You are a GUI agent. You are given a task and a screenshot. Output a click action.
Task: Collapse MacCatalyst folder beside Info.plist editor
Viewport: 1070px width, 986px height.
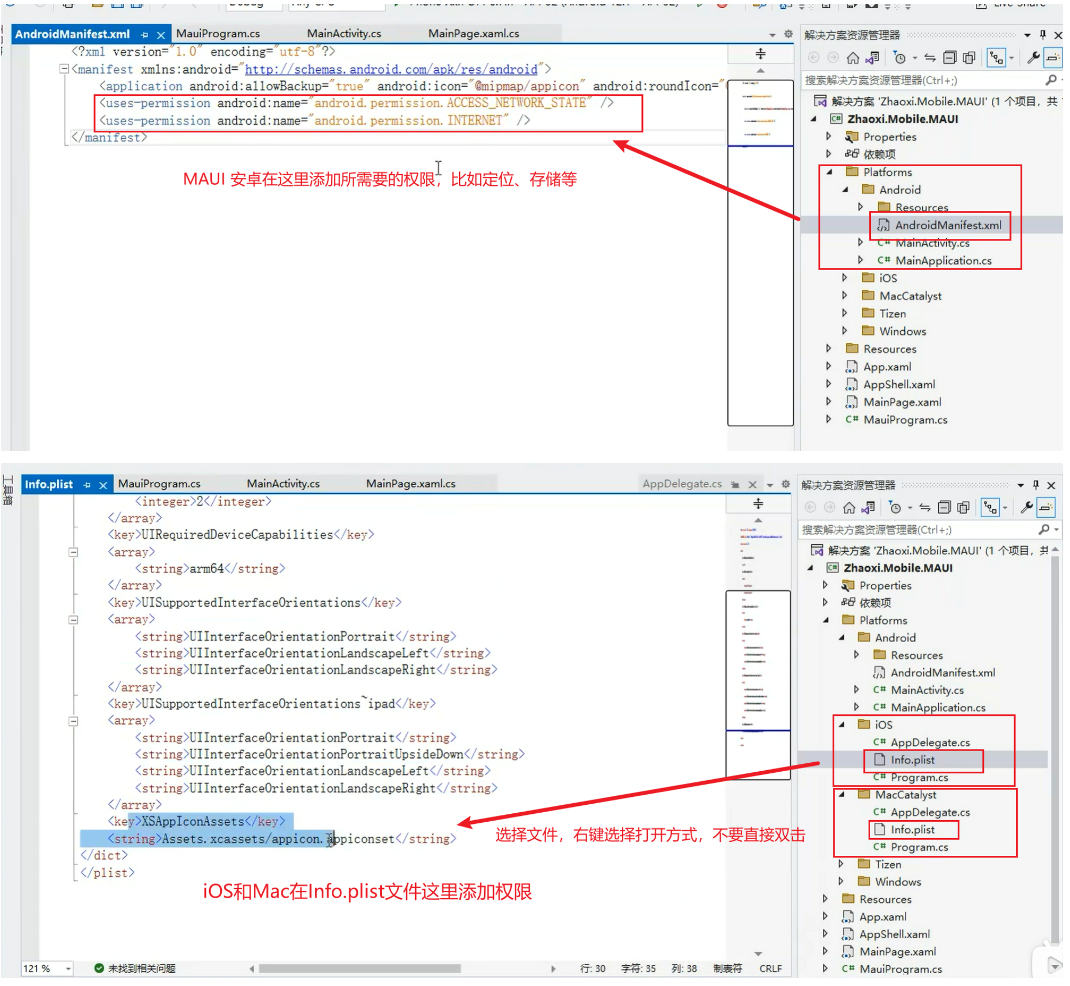tap(841, 795)
